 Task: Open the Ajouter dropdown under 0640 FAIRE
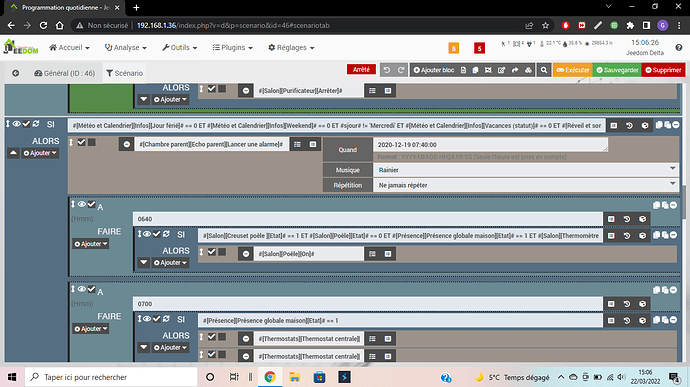click(91, 243)
